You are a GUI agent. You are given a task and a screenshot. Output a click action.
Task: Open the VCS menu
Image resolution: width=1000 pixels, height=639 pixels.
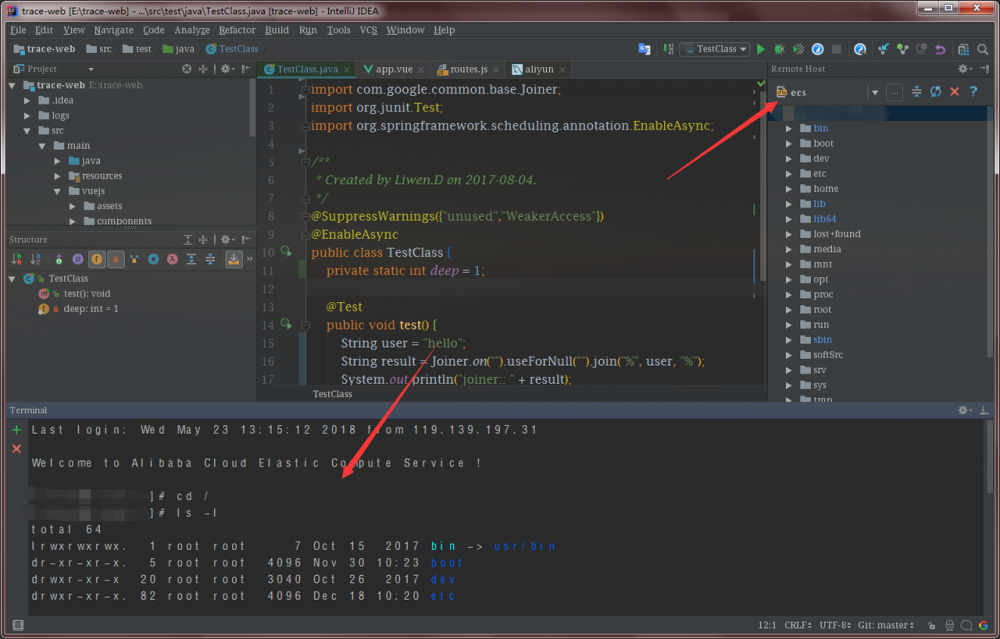tap(370, 29)
